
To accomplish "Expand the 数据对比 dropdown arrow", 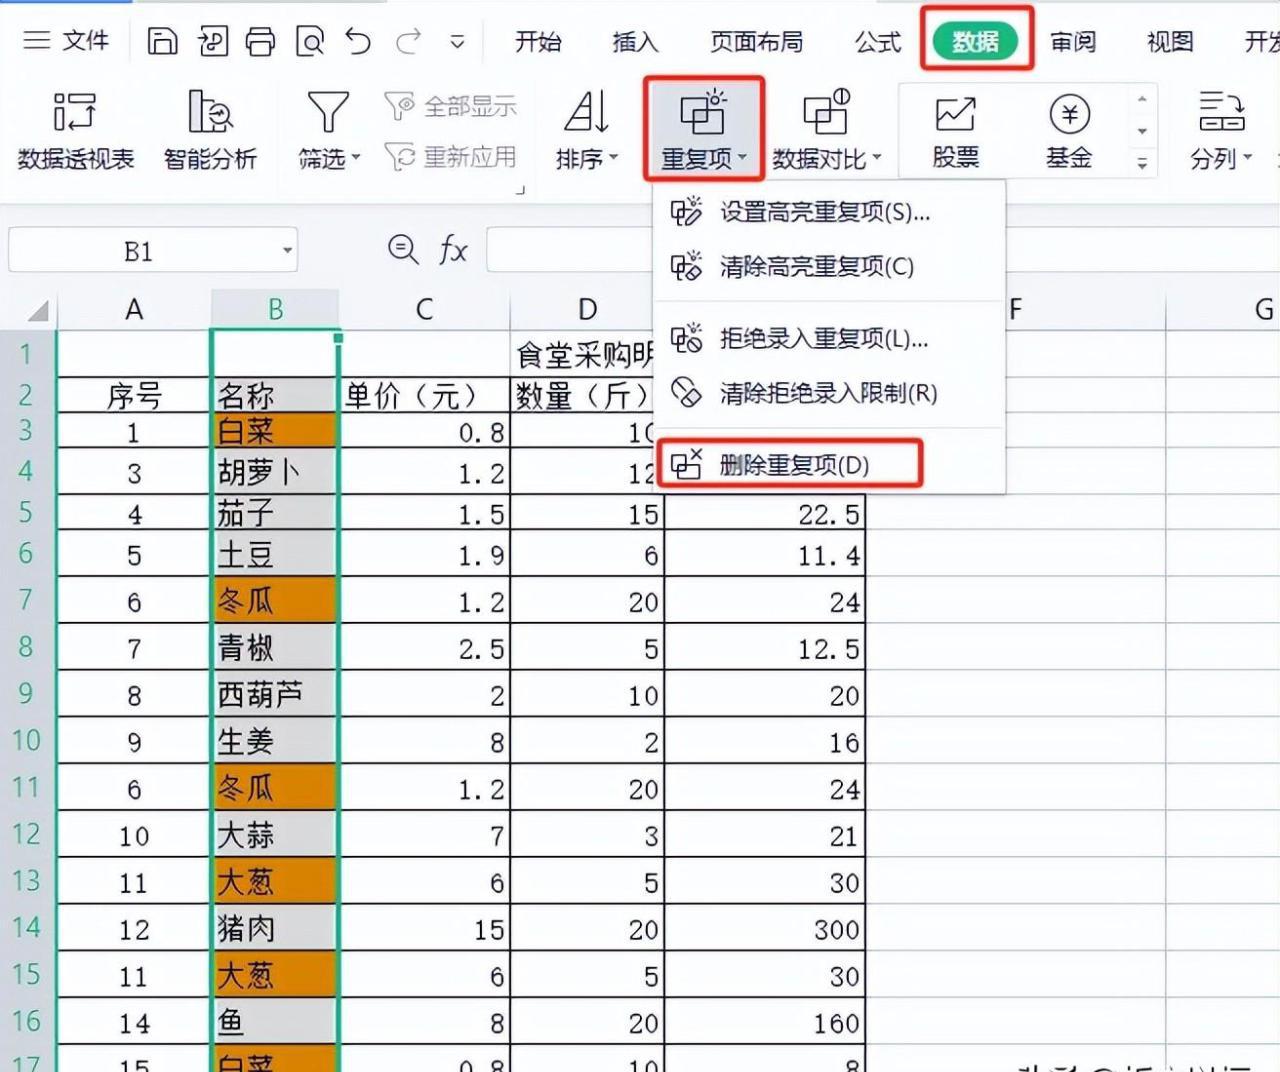I will click(x=877, y=158).
